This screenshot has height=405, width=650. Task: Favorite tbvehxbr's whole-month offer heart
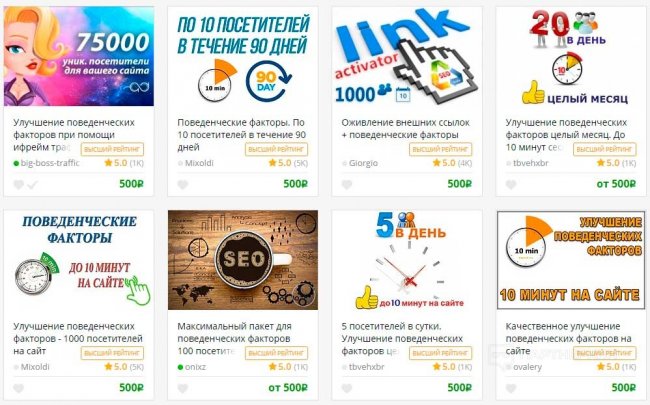pyautogui.click(x=511, y=184)
